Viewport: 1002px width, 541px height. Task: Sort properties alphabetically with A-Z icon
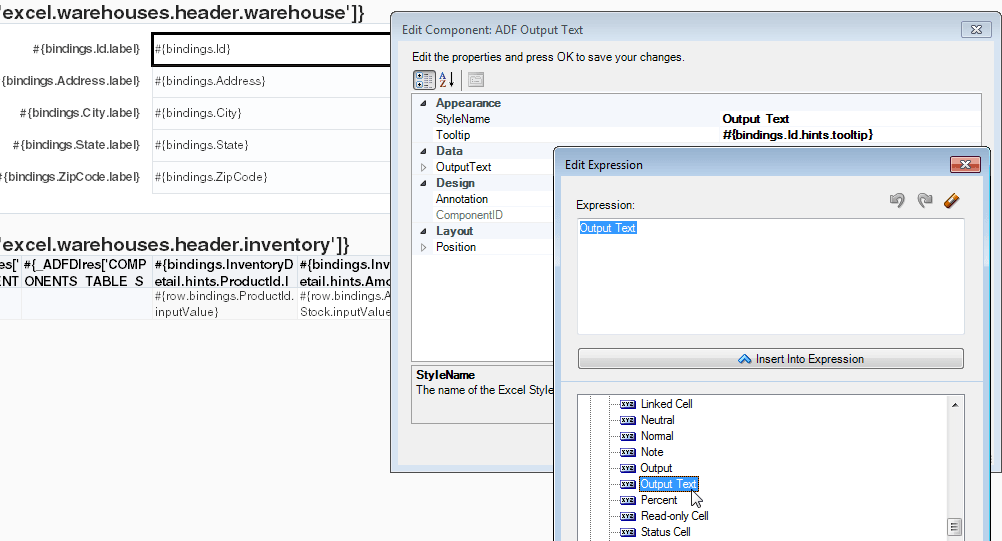[447, 80]
